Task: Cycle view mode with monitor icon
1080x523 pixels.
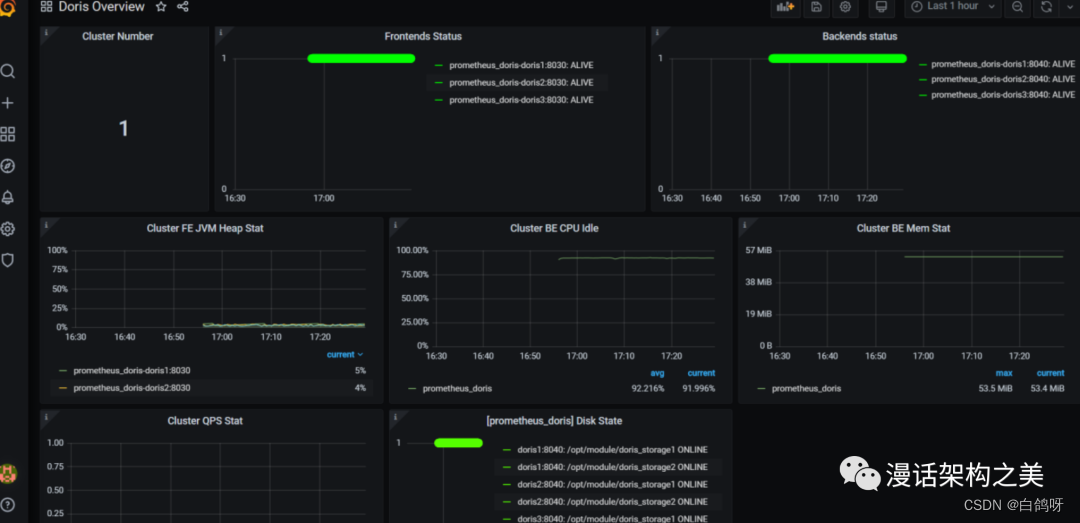Action: 880,7
